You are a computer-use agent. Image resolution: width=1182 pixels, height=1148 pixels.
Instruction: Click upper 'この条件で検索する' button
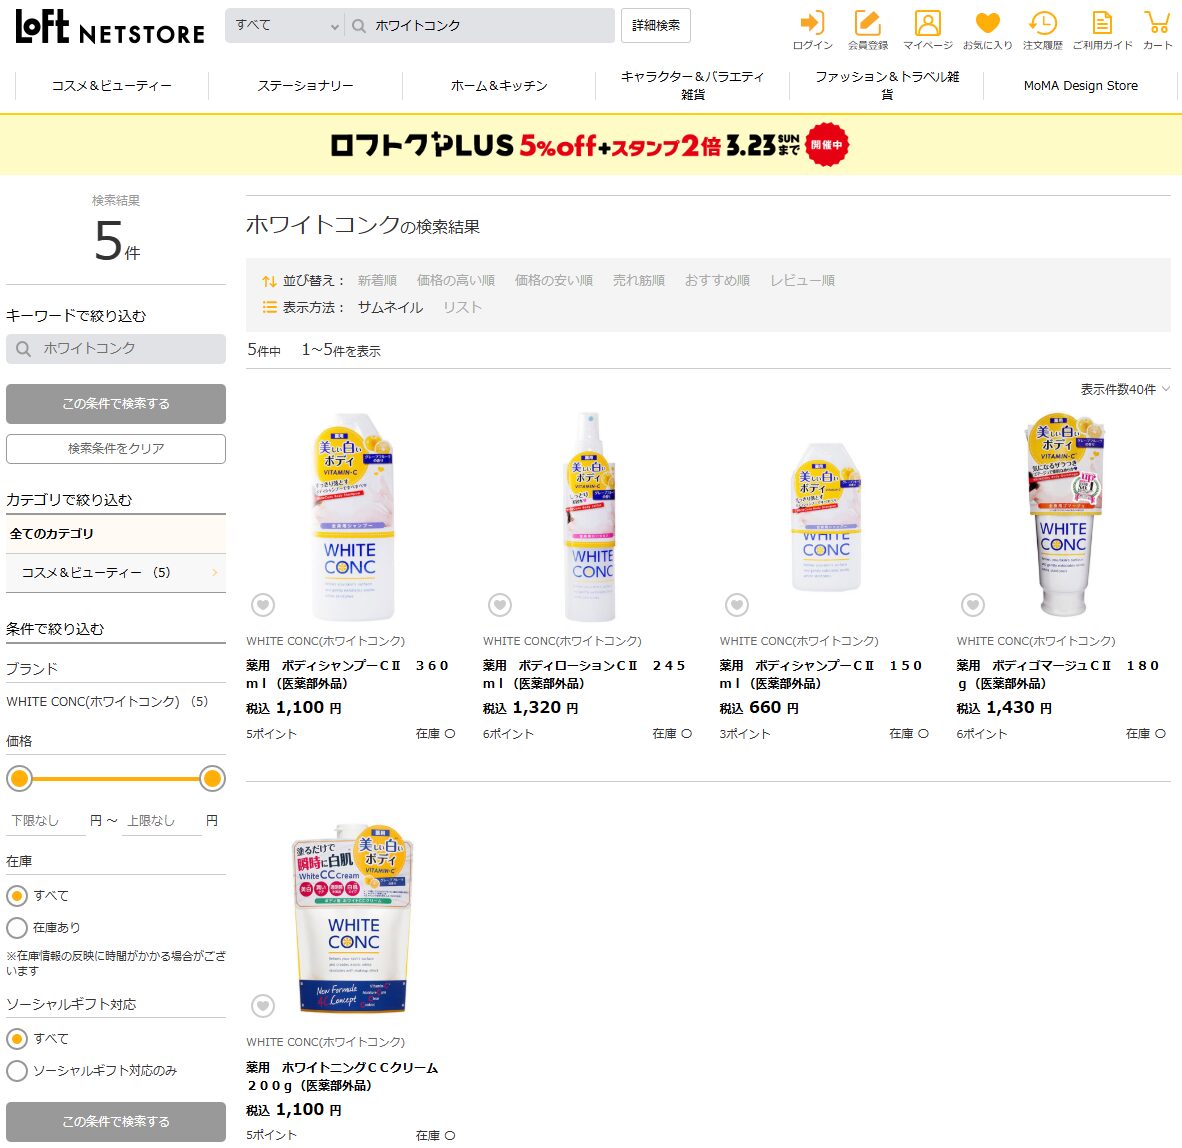click(x=116, y=404)
